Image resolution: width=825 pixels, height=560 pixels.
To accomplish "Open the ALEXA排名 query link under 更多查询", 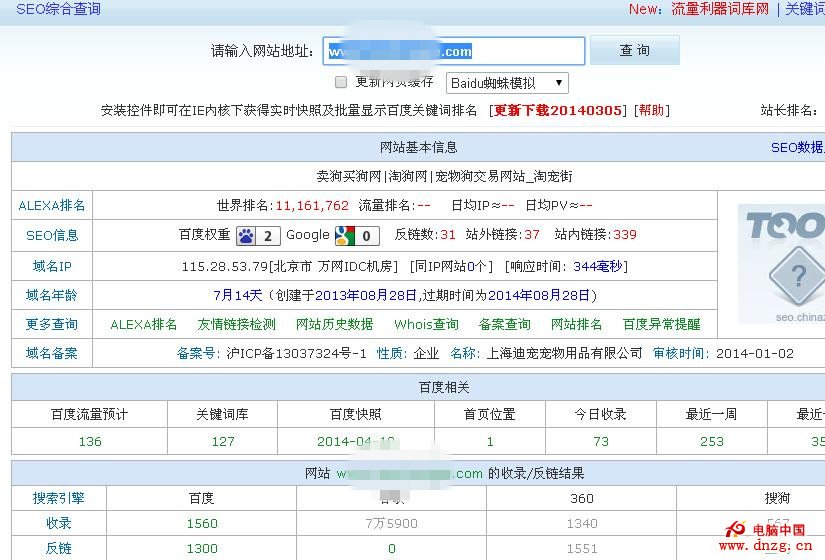I will [x=143, y=324].
